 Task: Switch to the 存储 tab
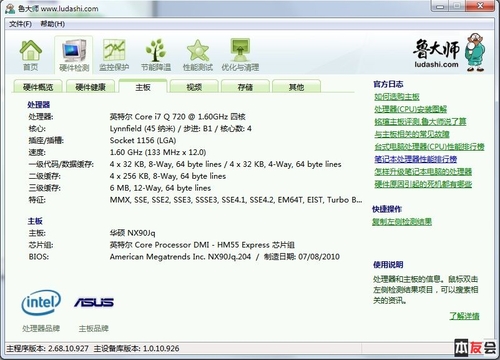[x=245, y=87]
